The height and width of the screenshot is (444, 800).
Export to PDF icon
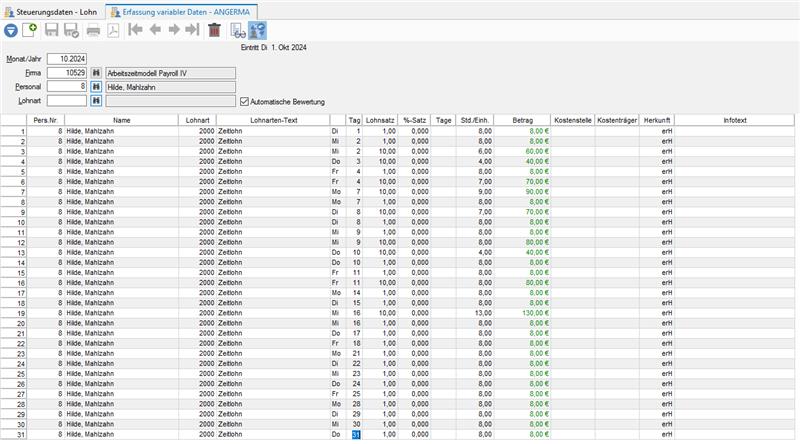113,30
